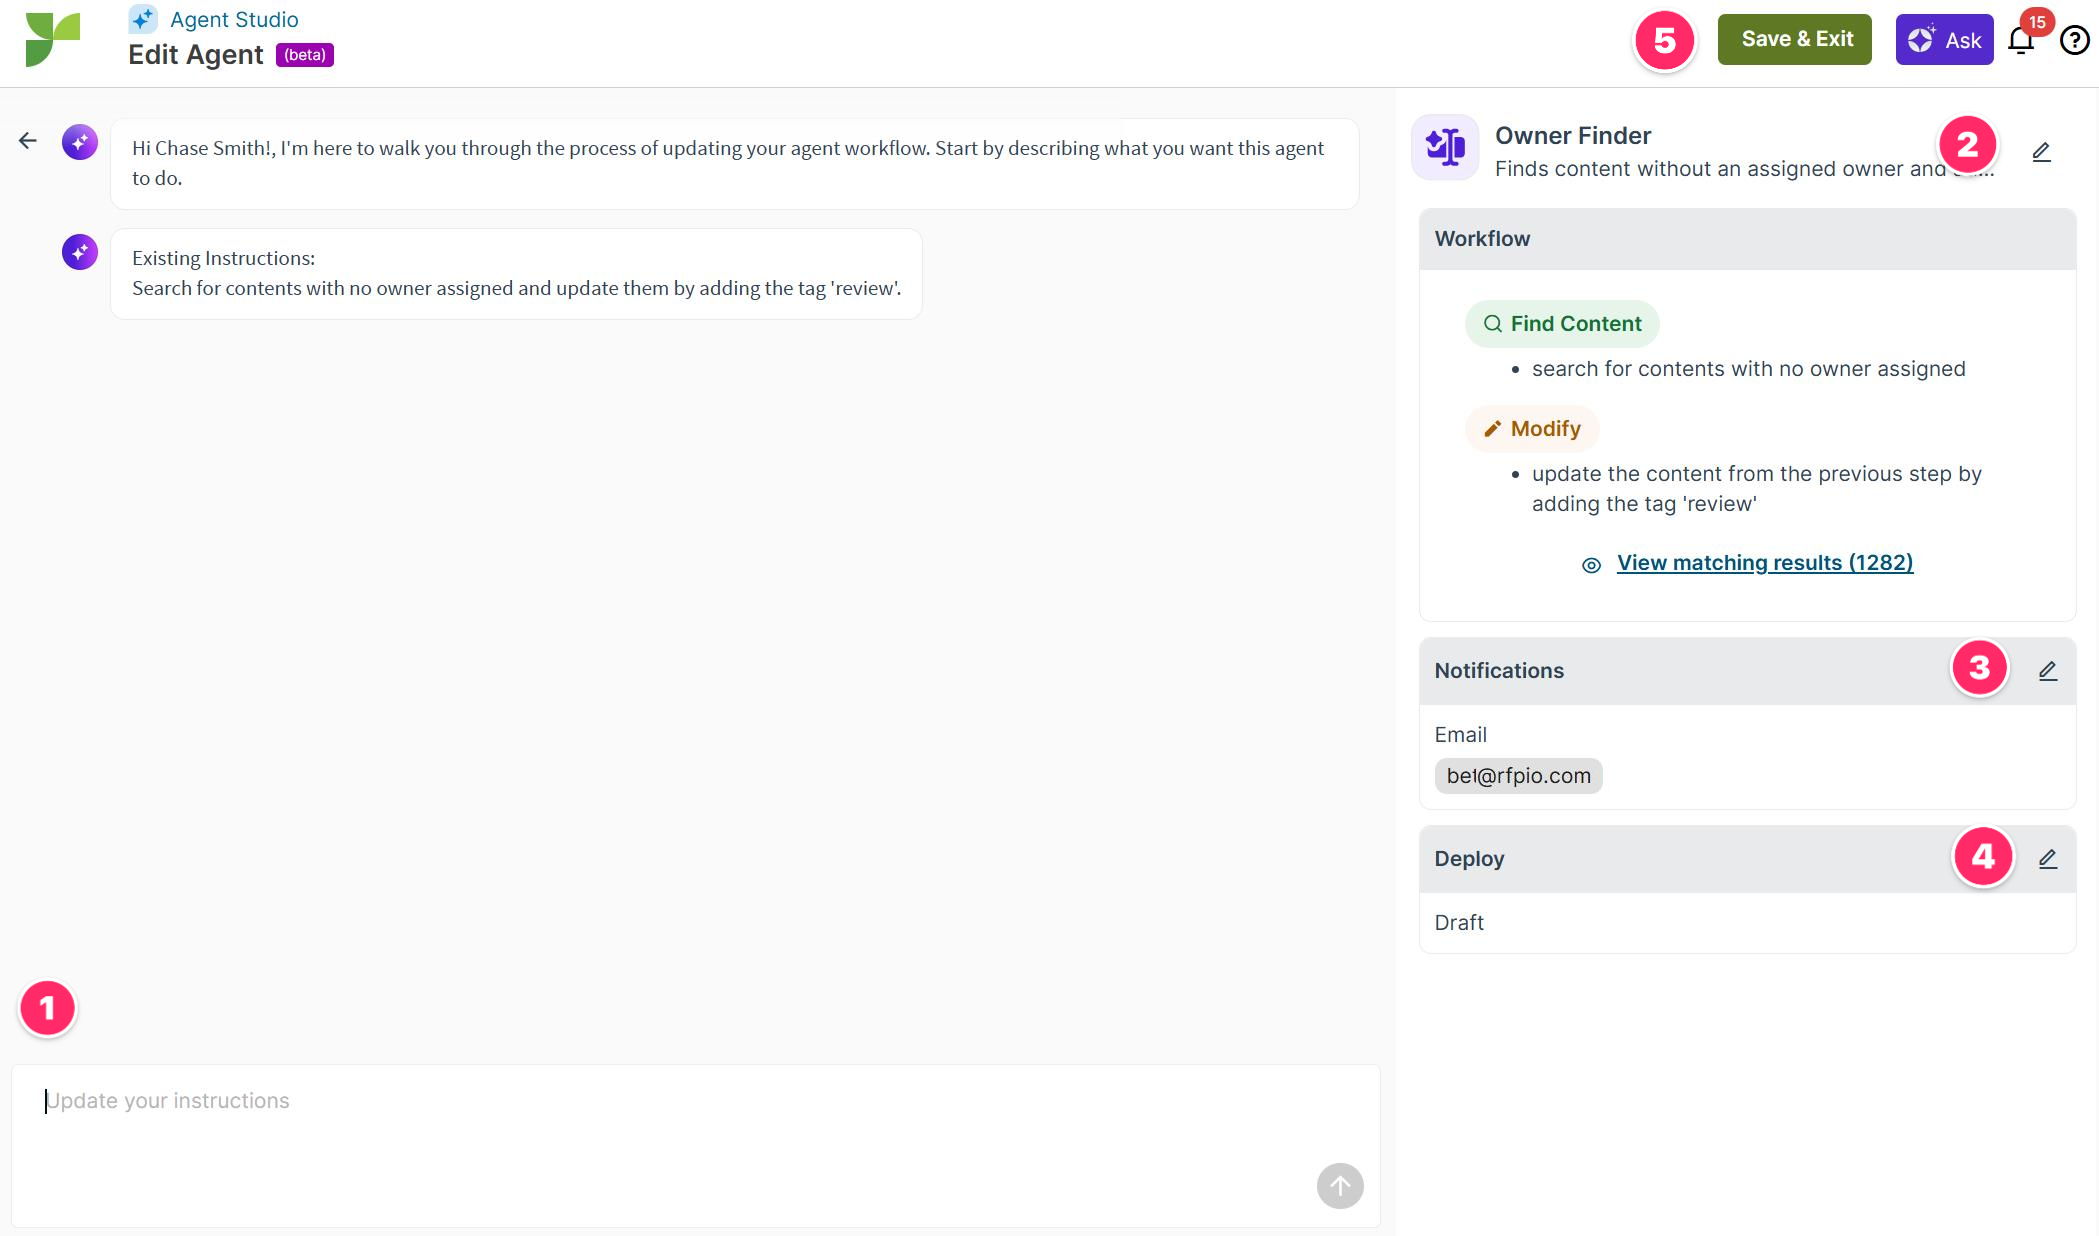Click the eye icon beside matching results
This screenshot has width=2099, height=1236.
coord(1591,565)
